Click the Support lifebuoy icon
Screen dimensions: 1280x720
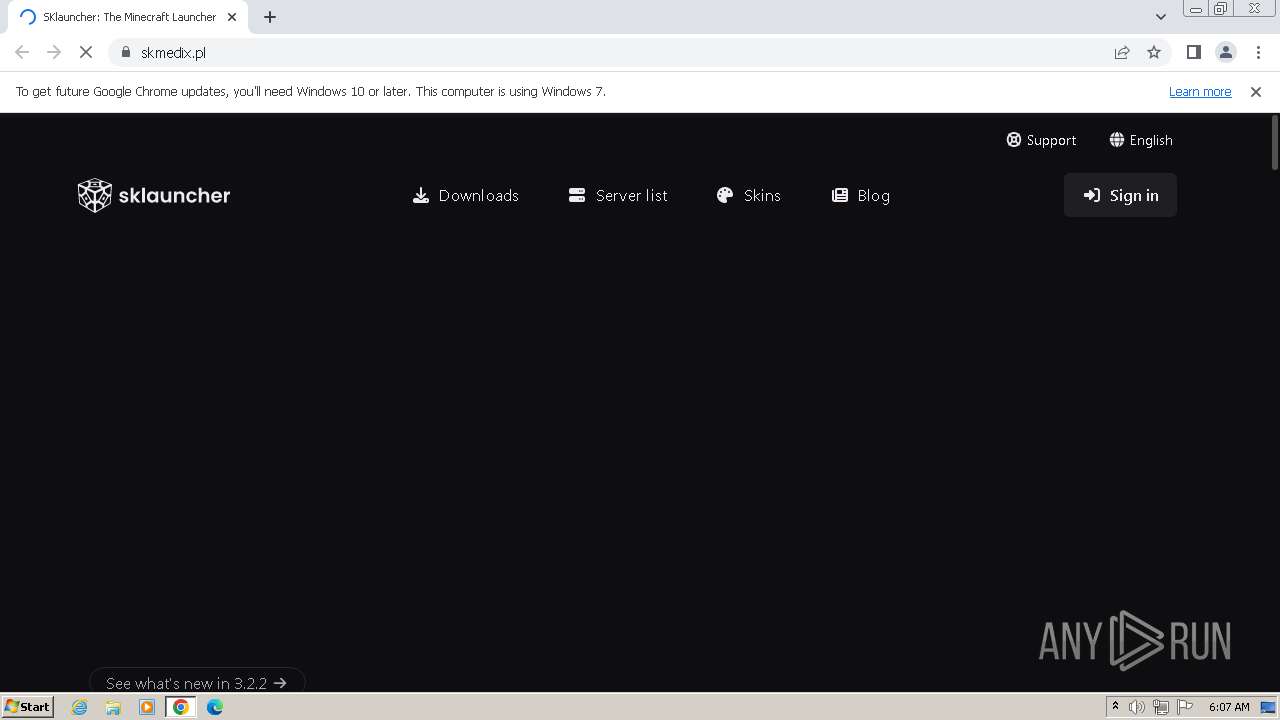point(1014,140)
